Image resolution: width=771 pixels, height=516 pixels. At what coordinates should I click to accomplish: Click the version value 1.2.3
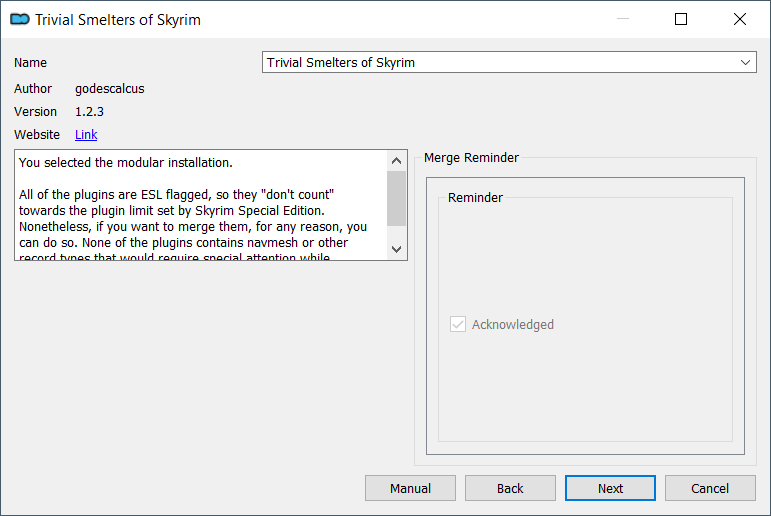(x=89, y=112)
